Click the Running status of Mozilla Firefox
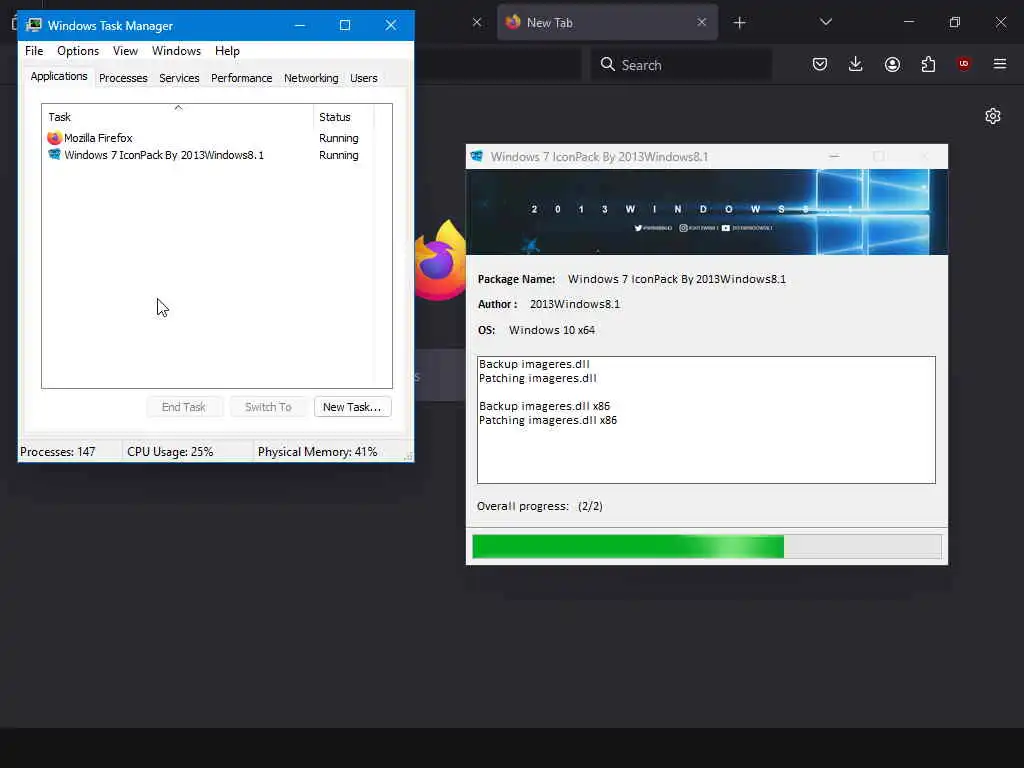1024x768 pixels. 338,138
